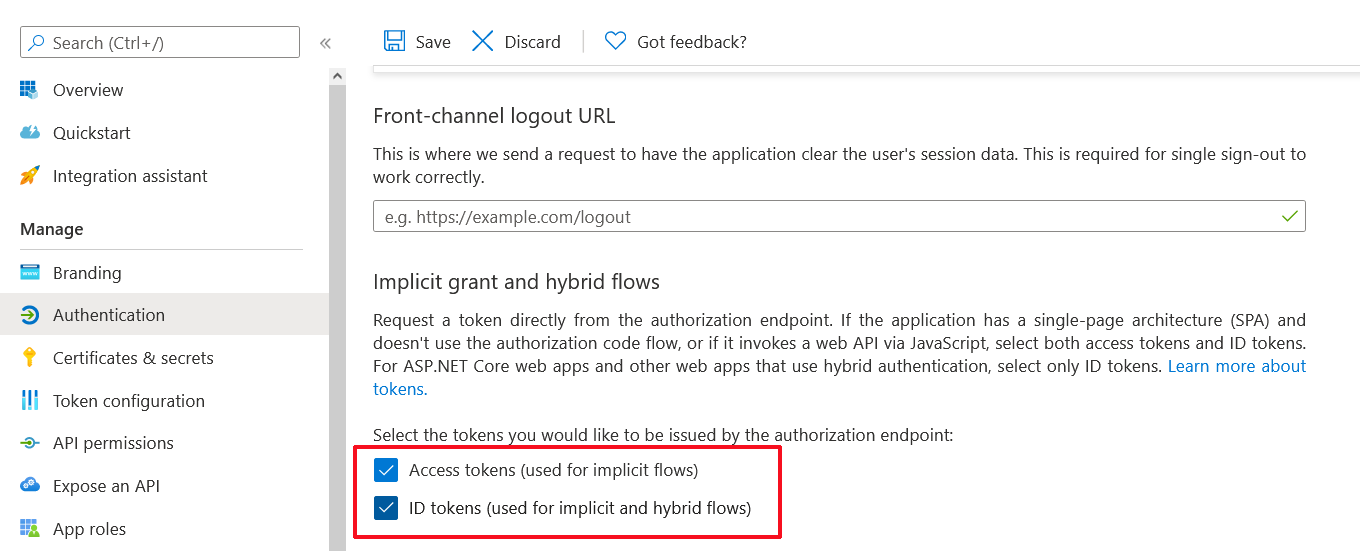
Task: Open the Authentication menu item
Action: (x=109, y=315)
